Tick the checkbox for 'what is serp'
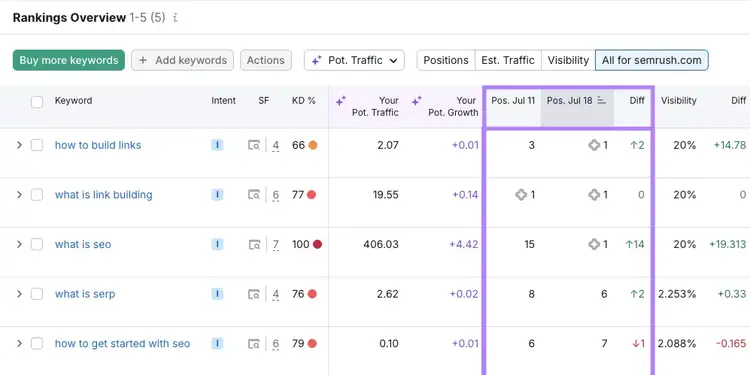This screenshot has width=750, height=375. click(37, 294)
